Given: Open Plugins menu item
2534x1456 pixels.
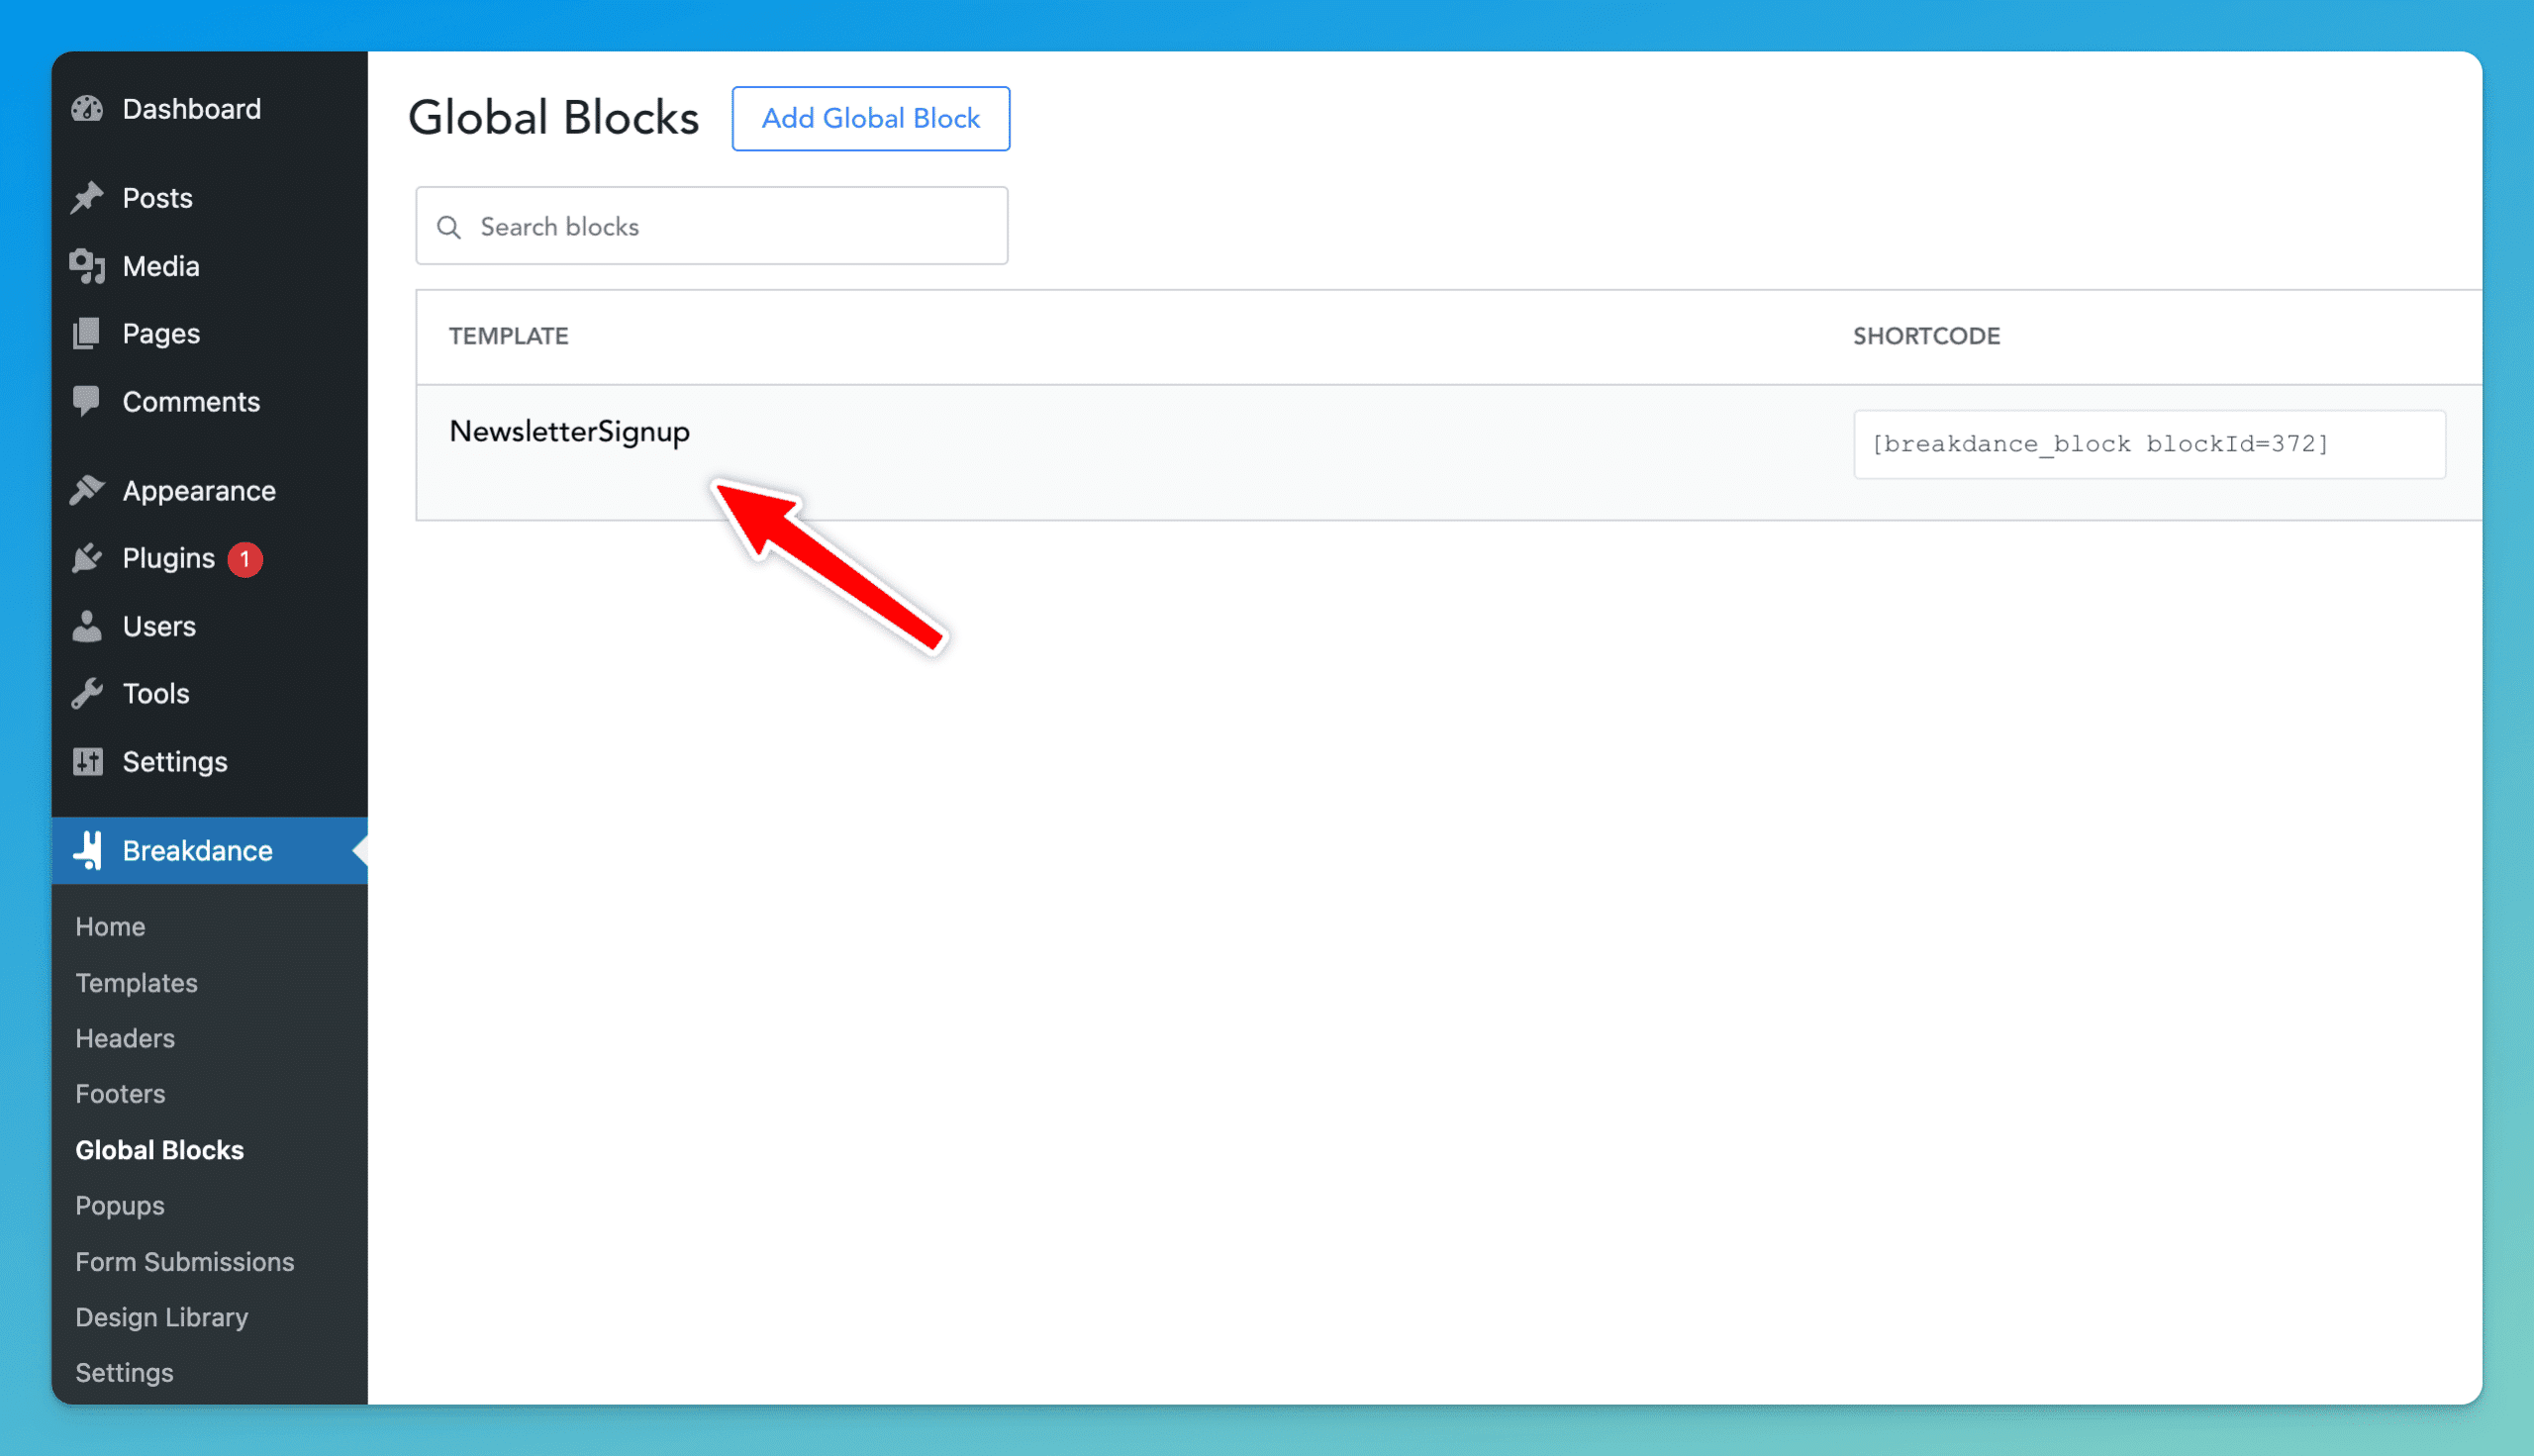Looking at the screenshot, I should click(210, 558).
